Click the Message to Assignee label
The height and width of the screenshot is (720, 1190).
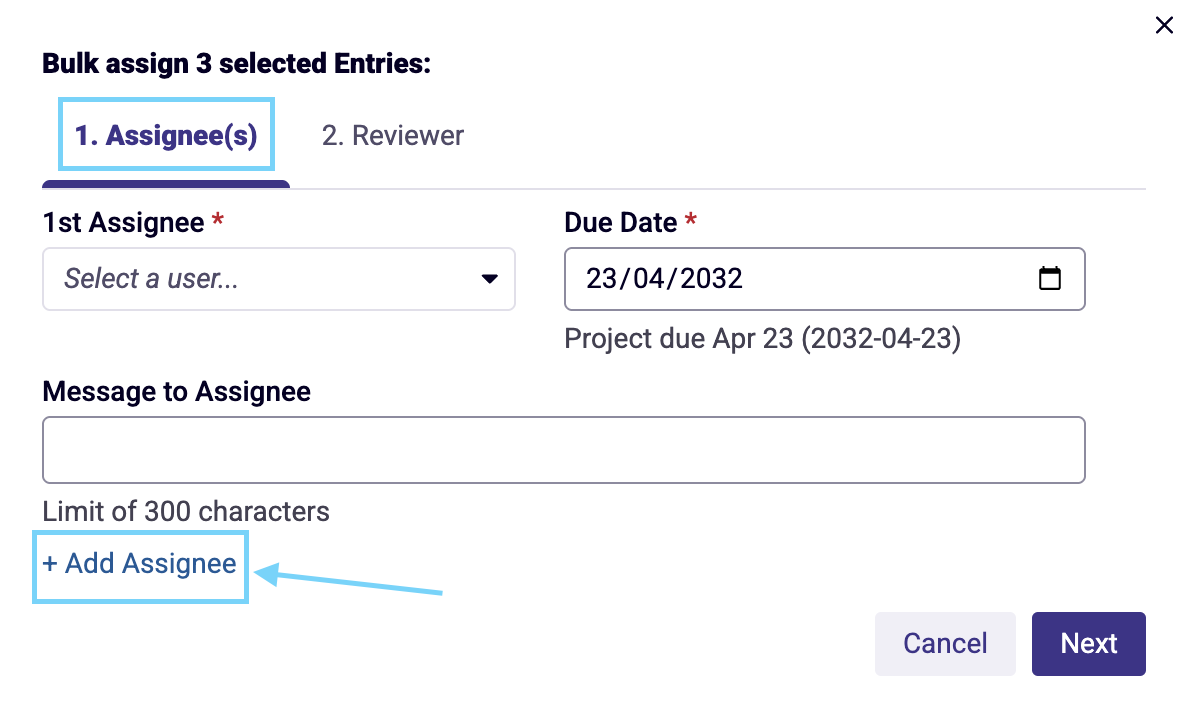click(176, 391)
